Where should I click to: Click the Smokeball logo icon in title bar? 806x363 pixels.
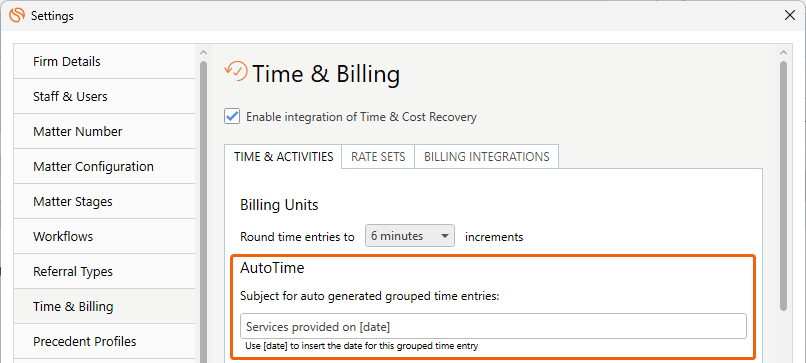click(x=17, y=15)
